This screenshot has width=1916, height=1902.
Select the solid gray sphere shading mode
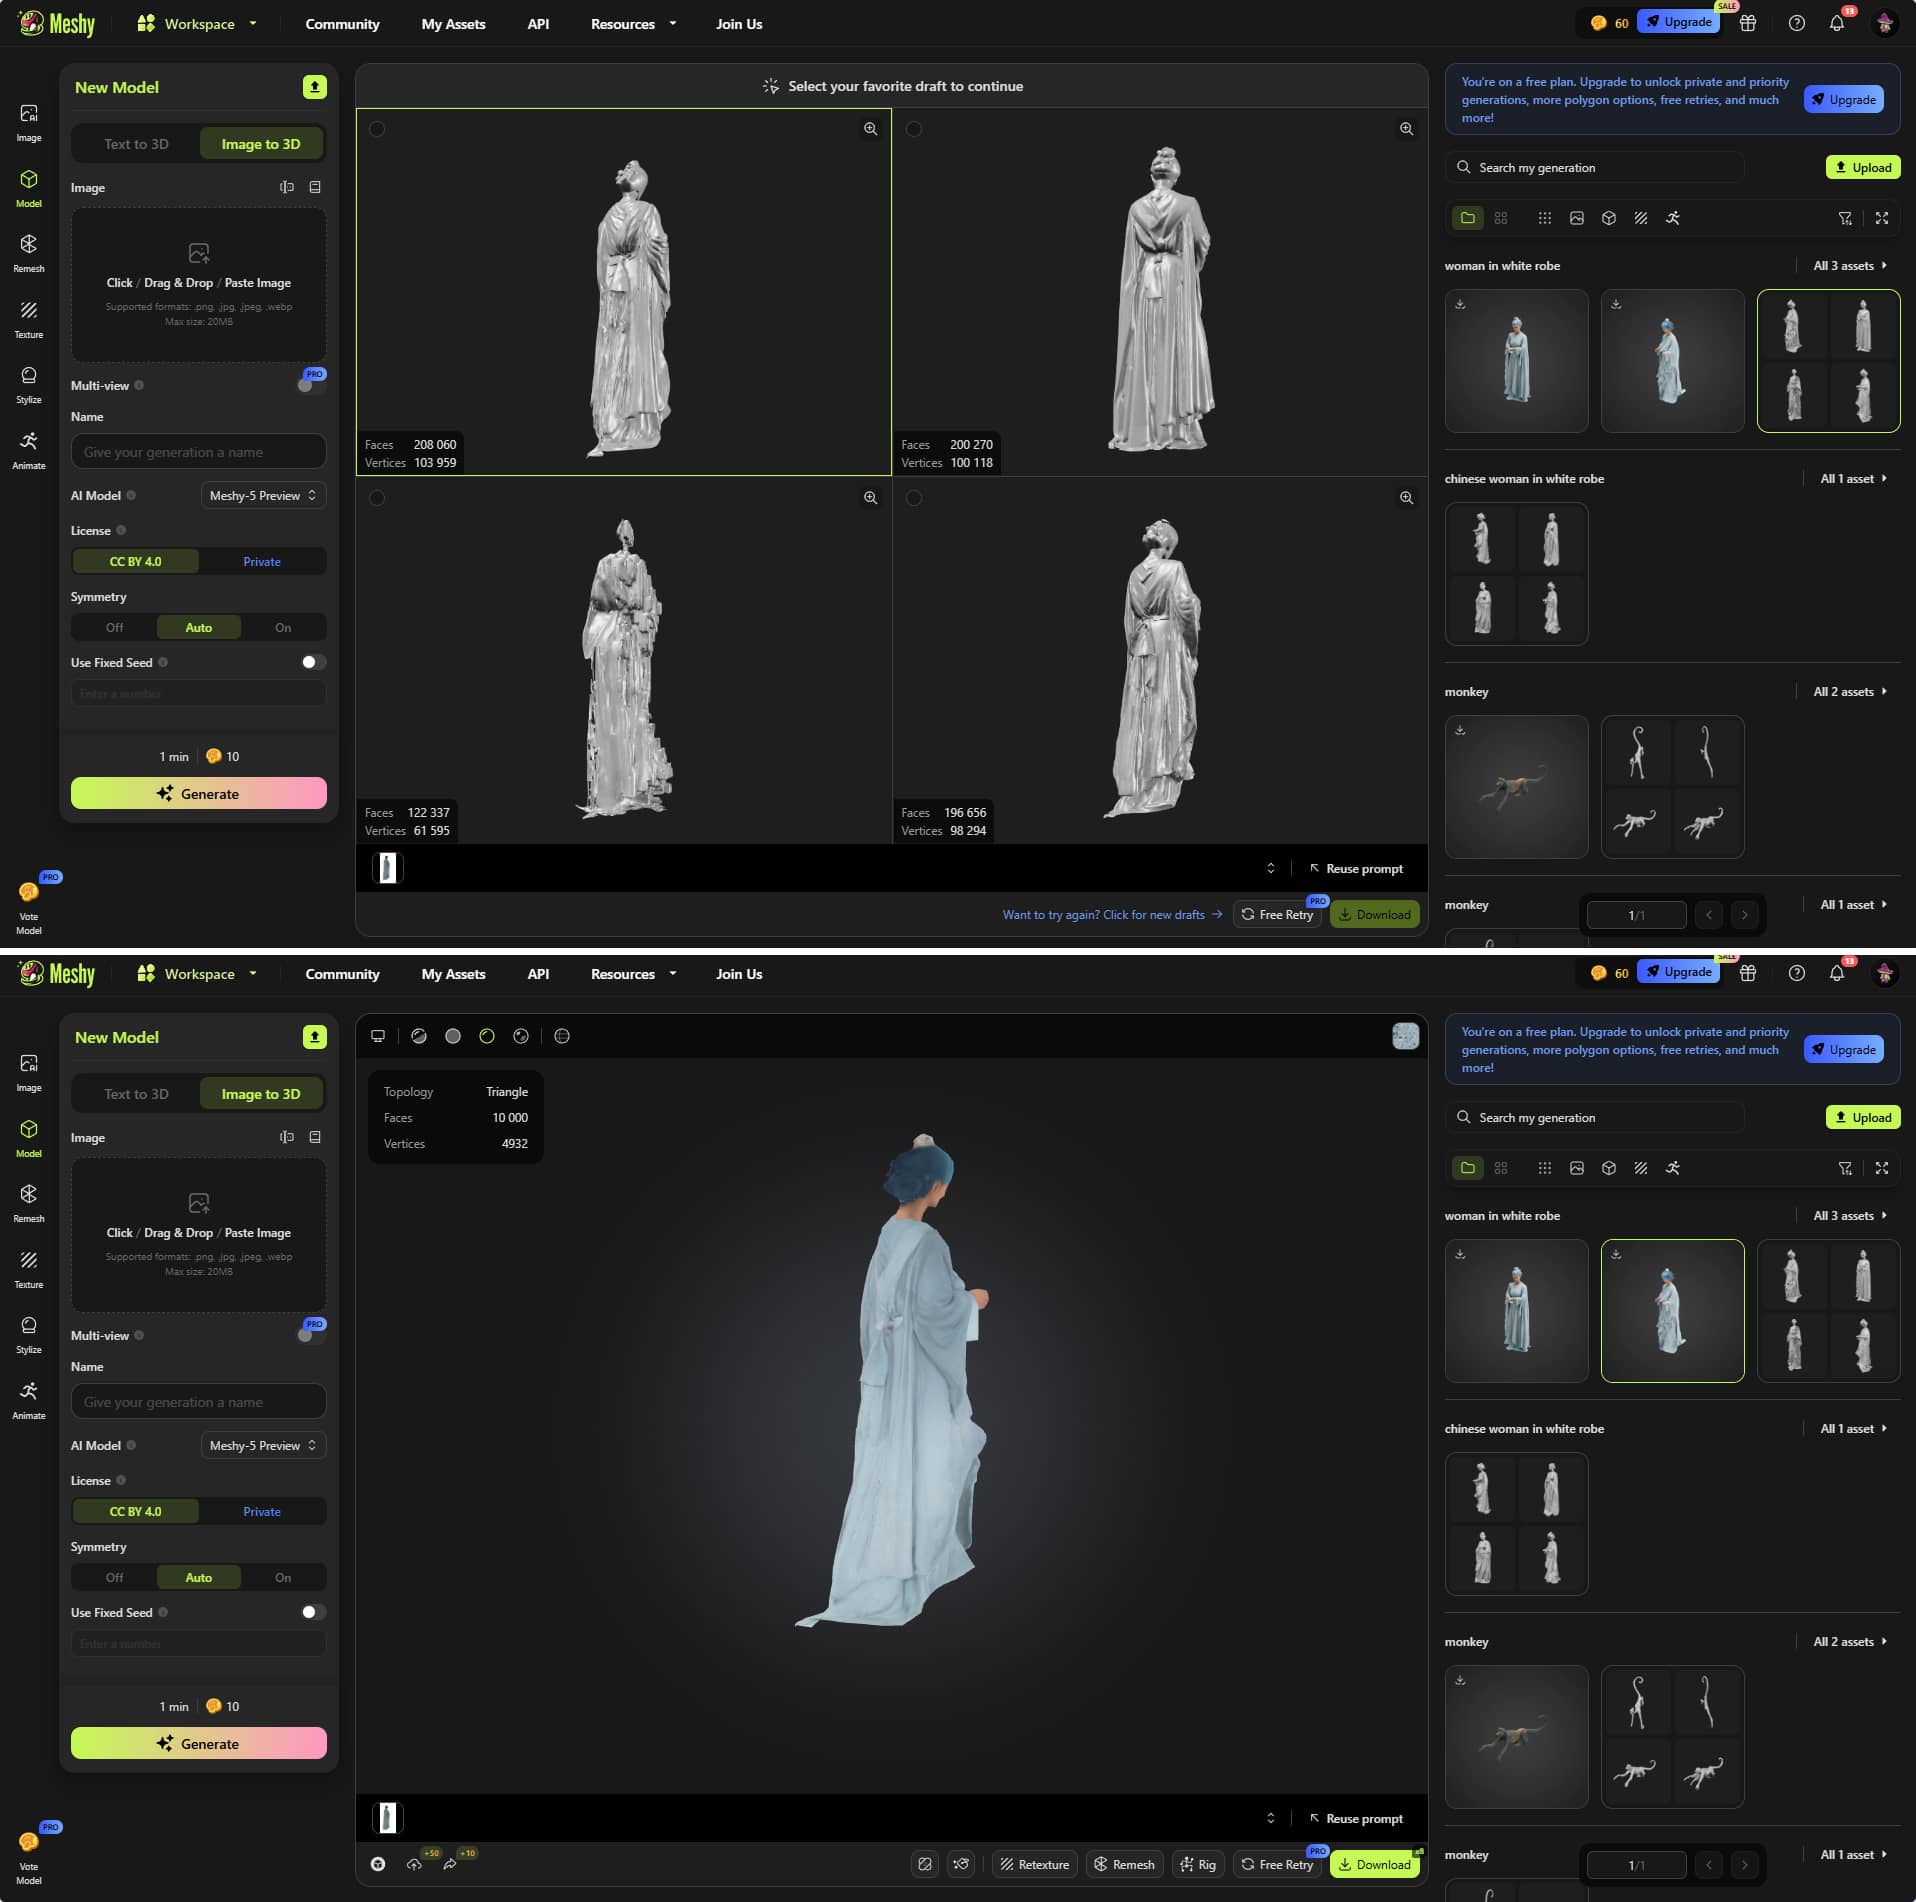point(453,1036)
